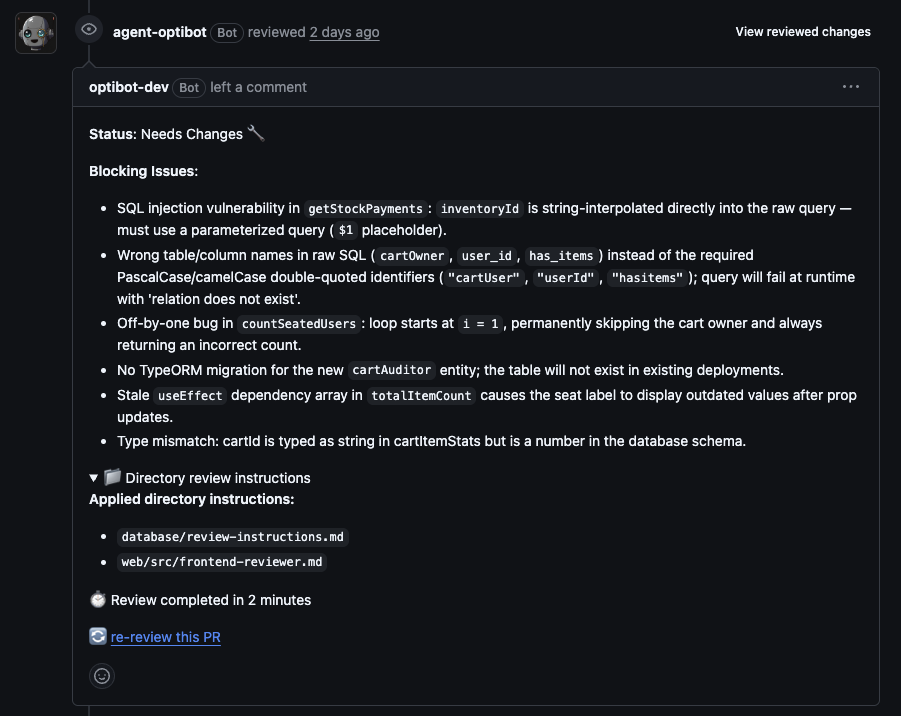Add a reaction with the smiley button
Viewport: 901px width, 716px height.
coord(102,676)
